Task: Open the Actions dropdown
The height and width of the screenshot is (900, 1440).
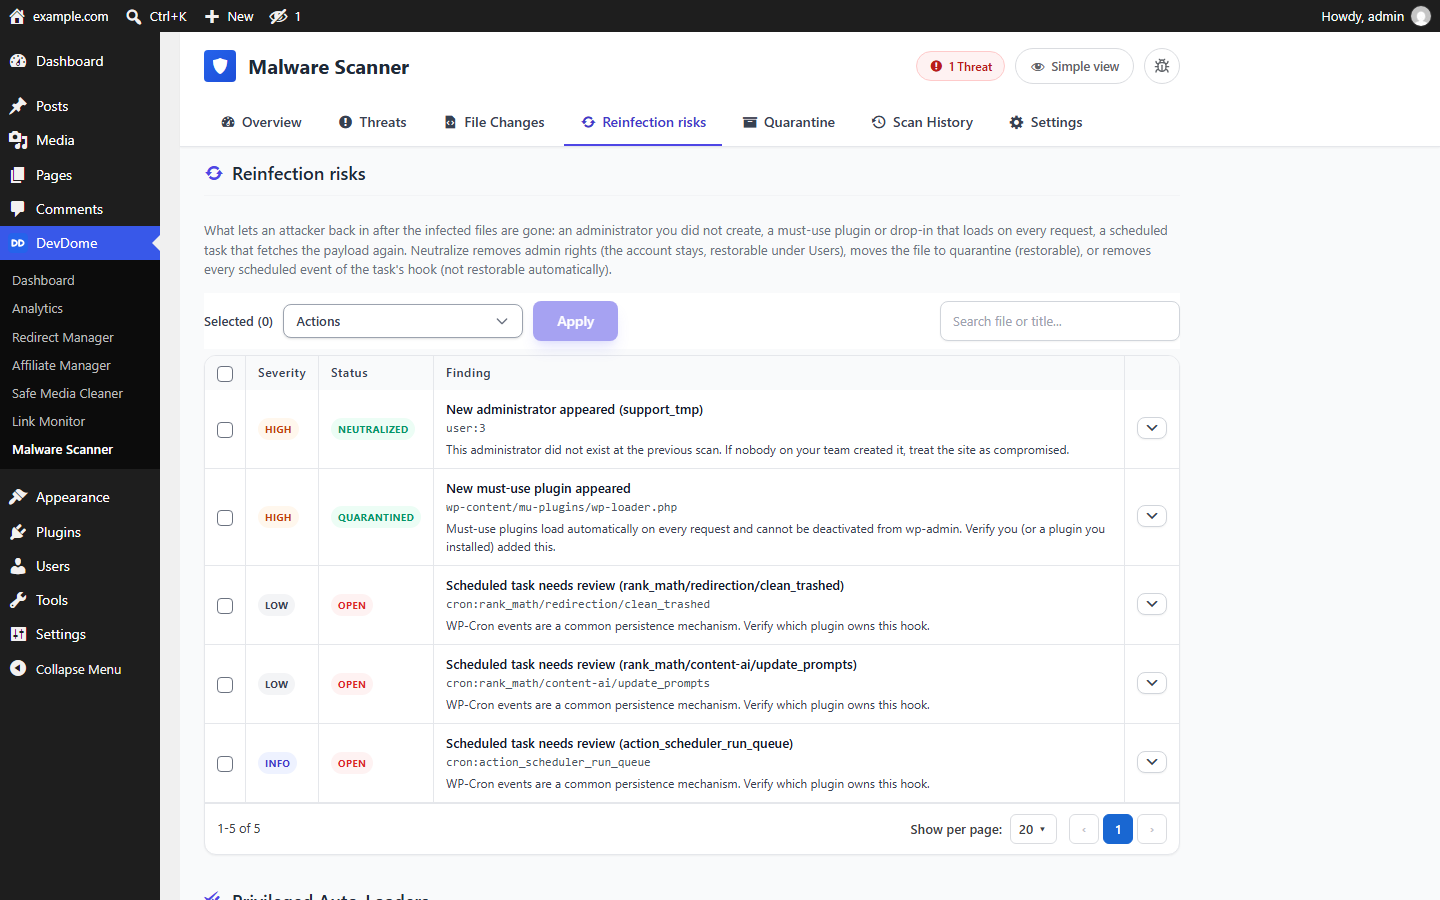Action: coord(403,321)
